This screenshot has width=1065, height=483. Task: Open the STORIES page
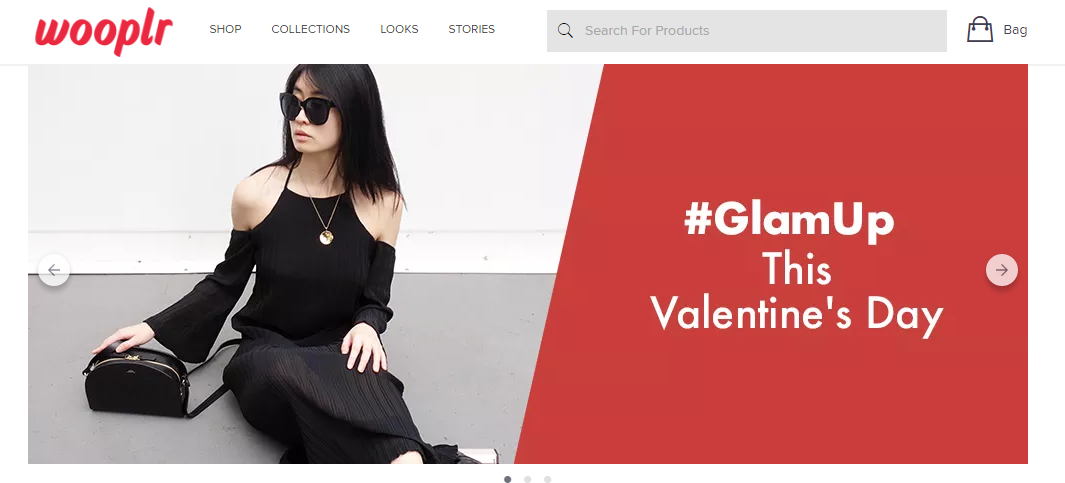[471, 29]
